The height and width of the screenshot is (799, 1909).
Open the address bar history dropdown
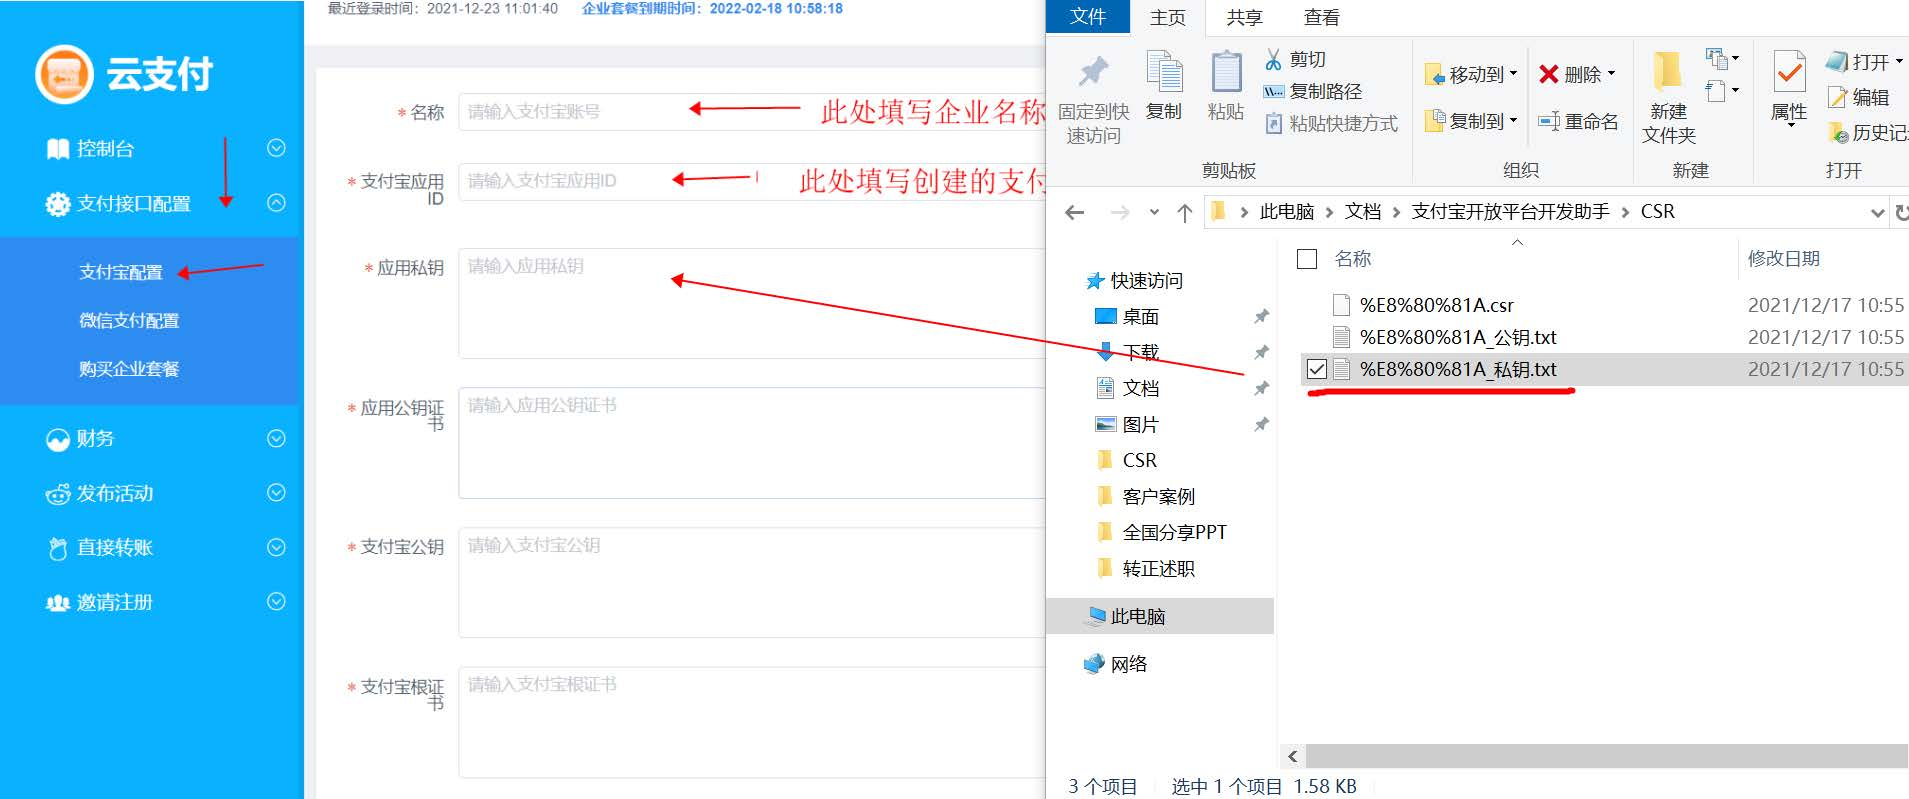tap(1877, 212)
